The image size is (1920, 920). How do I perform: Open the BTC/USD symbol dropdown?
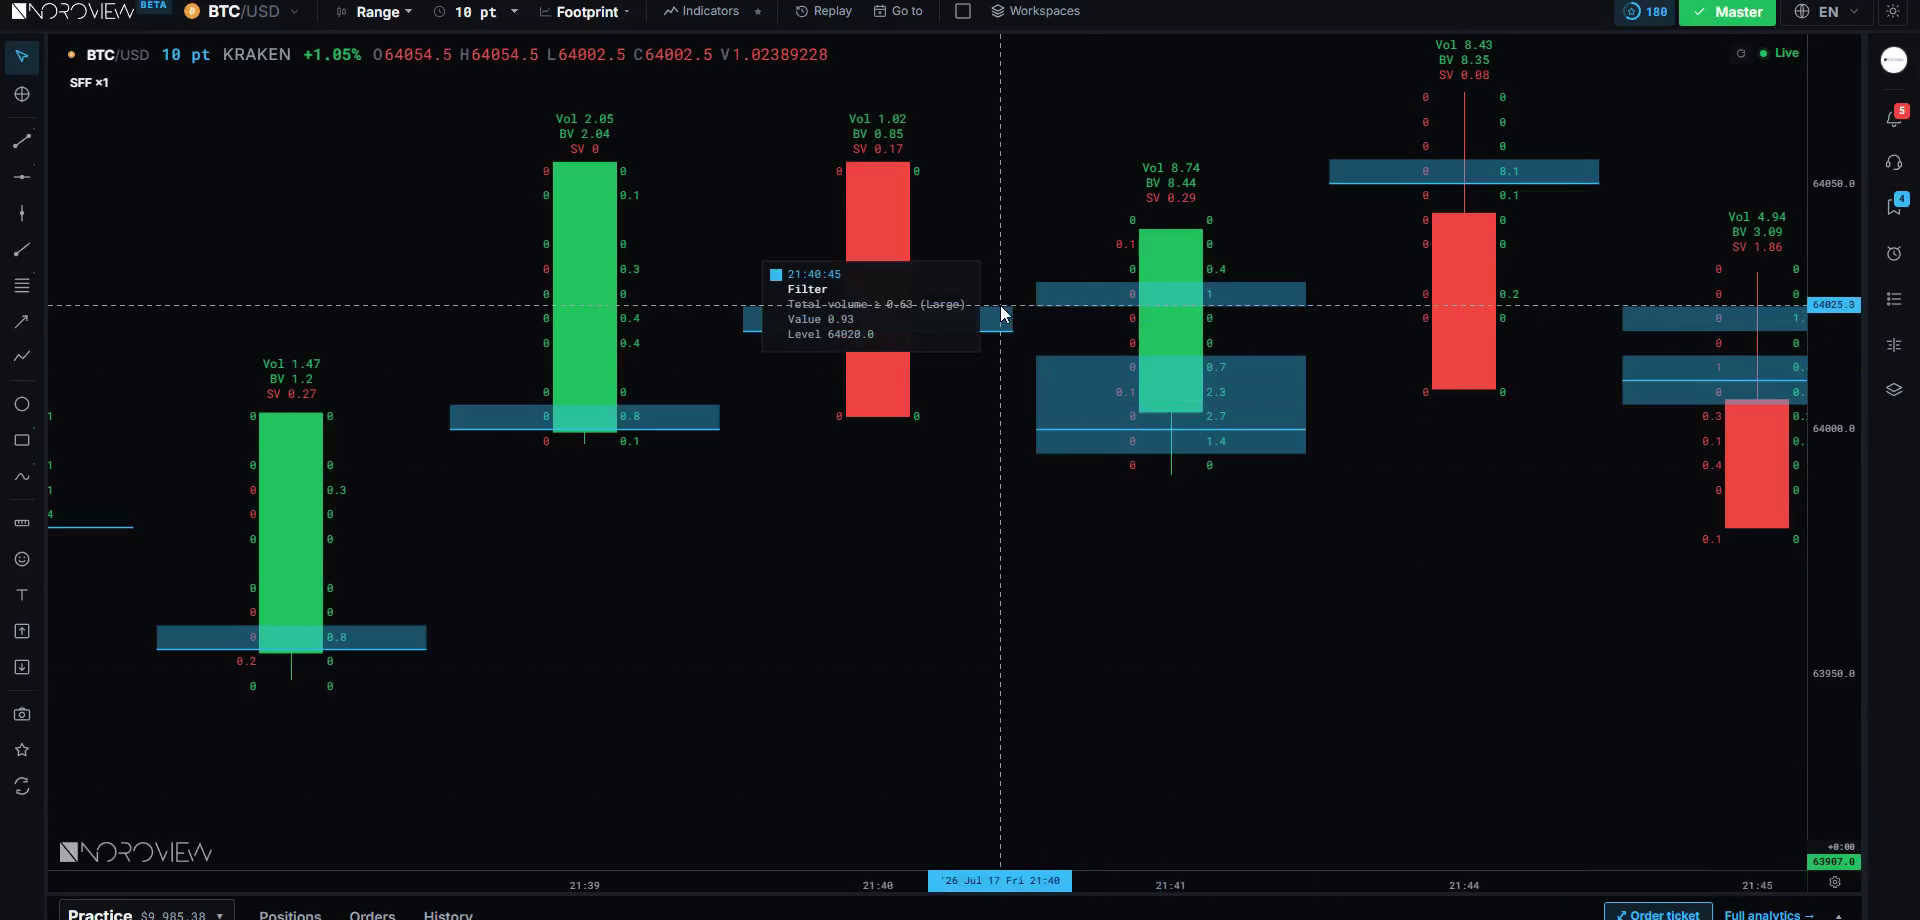(241, 12)
